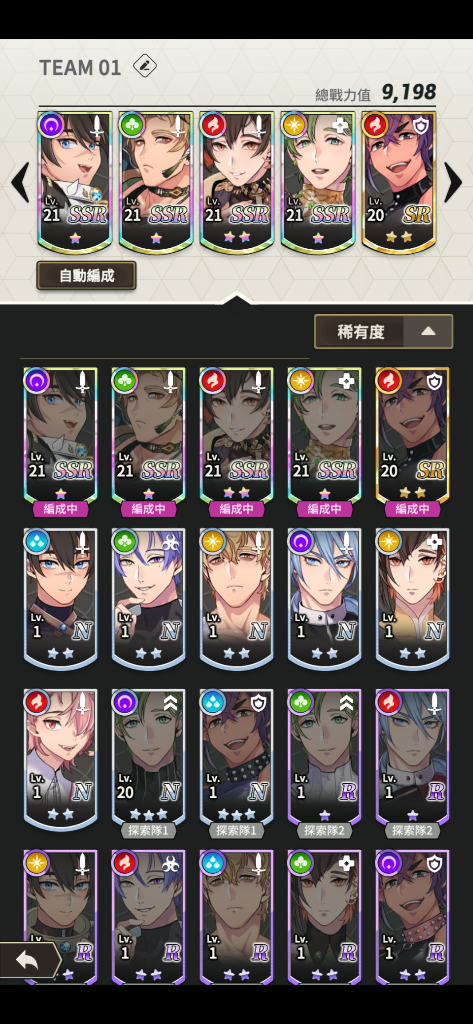Tap the 編成中 label under first SSR card
The height and width of the screenshot is (1024, 473).
(60, 509)
